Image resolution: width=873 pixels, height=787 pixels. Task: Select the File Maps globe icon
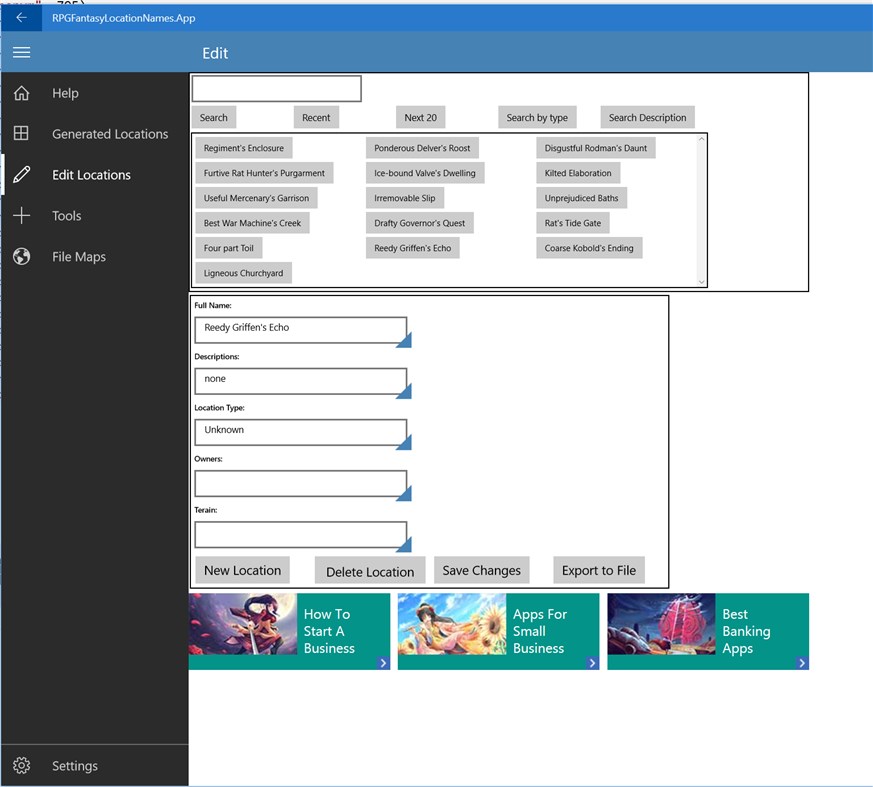[20, 256]
